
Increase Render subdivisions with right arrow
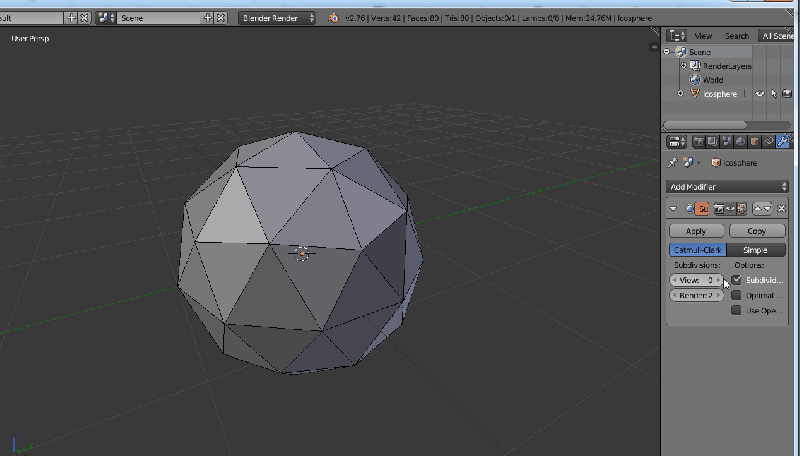click(718, 295)
